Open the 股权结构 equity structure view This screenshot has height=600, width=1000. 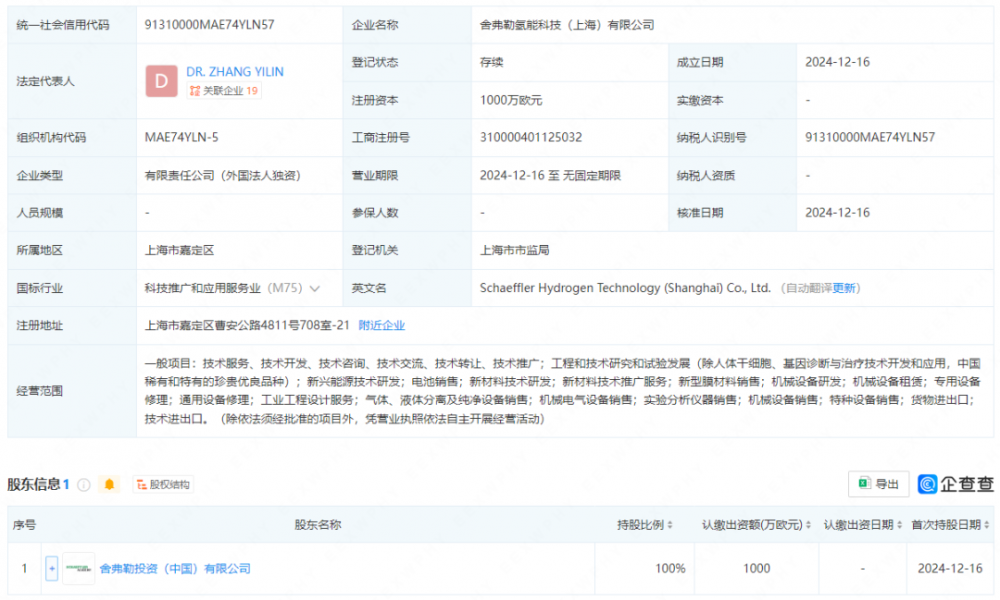pos(162,485)
